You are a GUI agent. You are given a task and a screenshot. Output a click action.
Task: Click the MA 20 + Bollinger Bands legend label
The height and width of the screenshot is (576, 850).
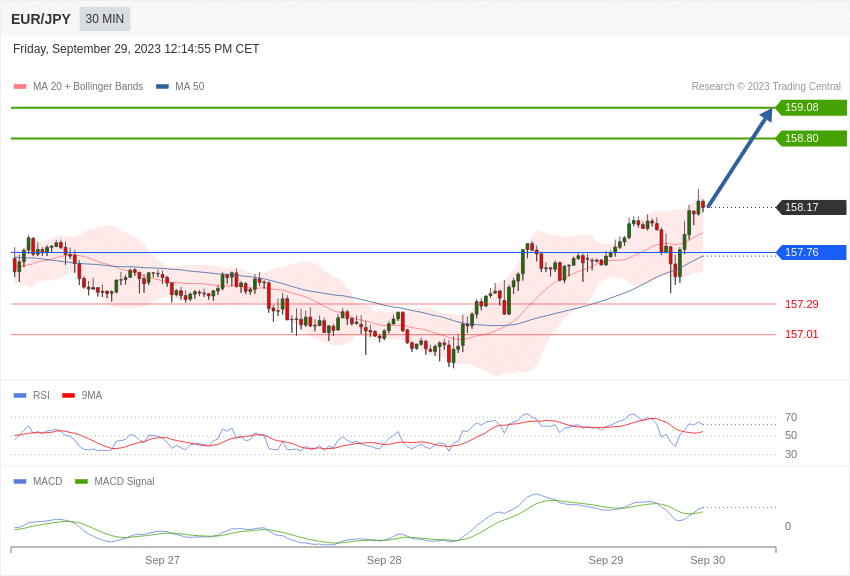[88, 87]
